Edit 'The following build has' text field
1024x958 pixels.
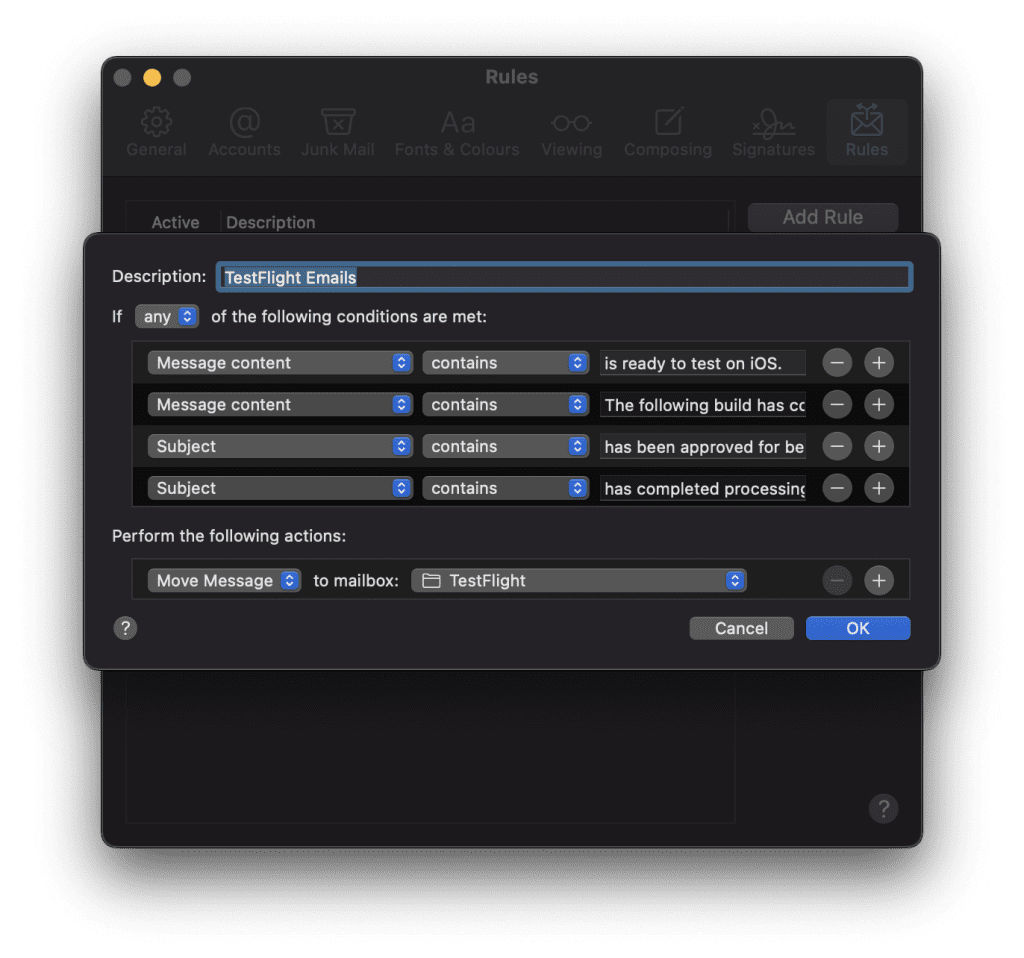pyautogui.click(x=703, y=405)
